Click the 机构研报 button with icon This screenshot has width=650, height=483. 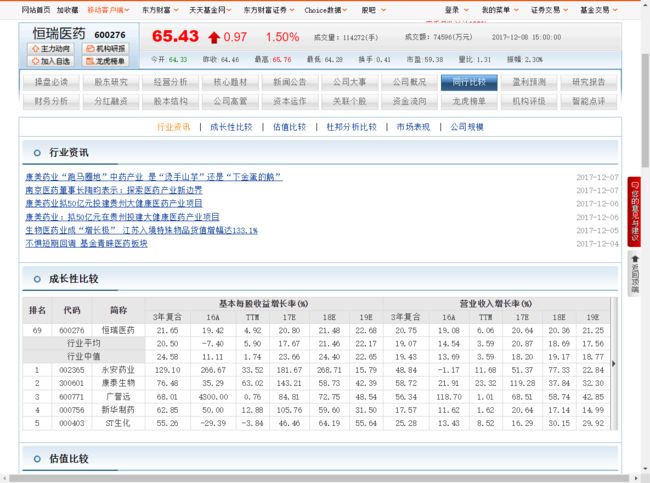[x=105, y=49]
